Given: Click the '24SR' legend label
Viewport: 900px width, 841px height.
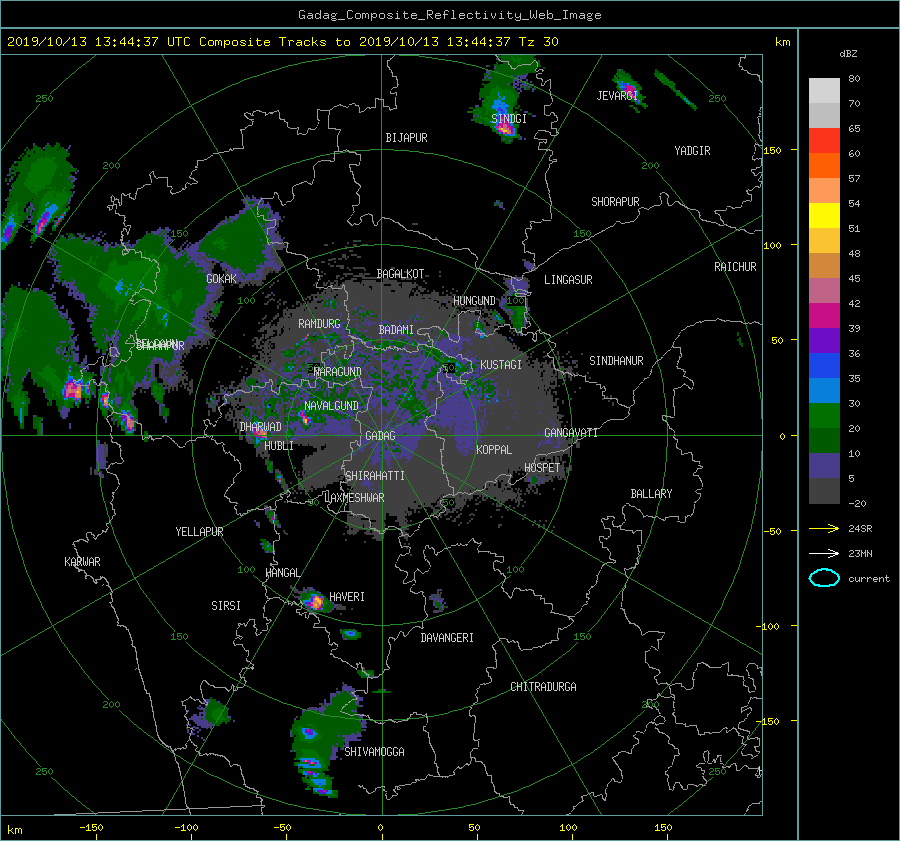Looking at the screenshot, I should [x=860, y=528].
